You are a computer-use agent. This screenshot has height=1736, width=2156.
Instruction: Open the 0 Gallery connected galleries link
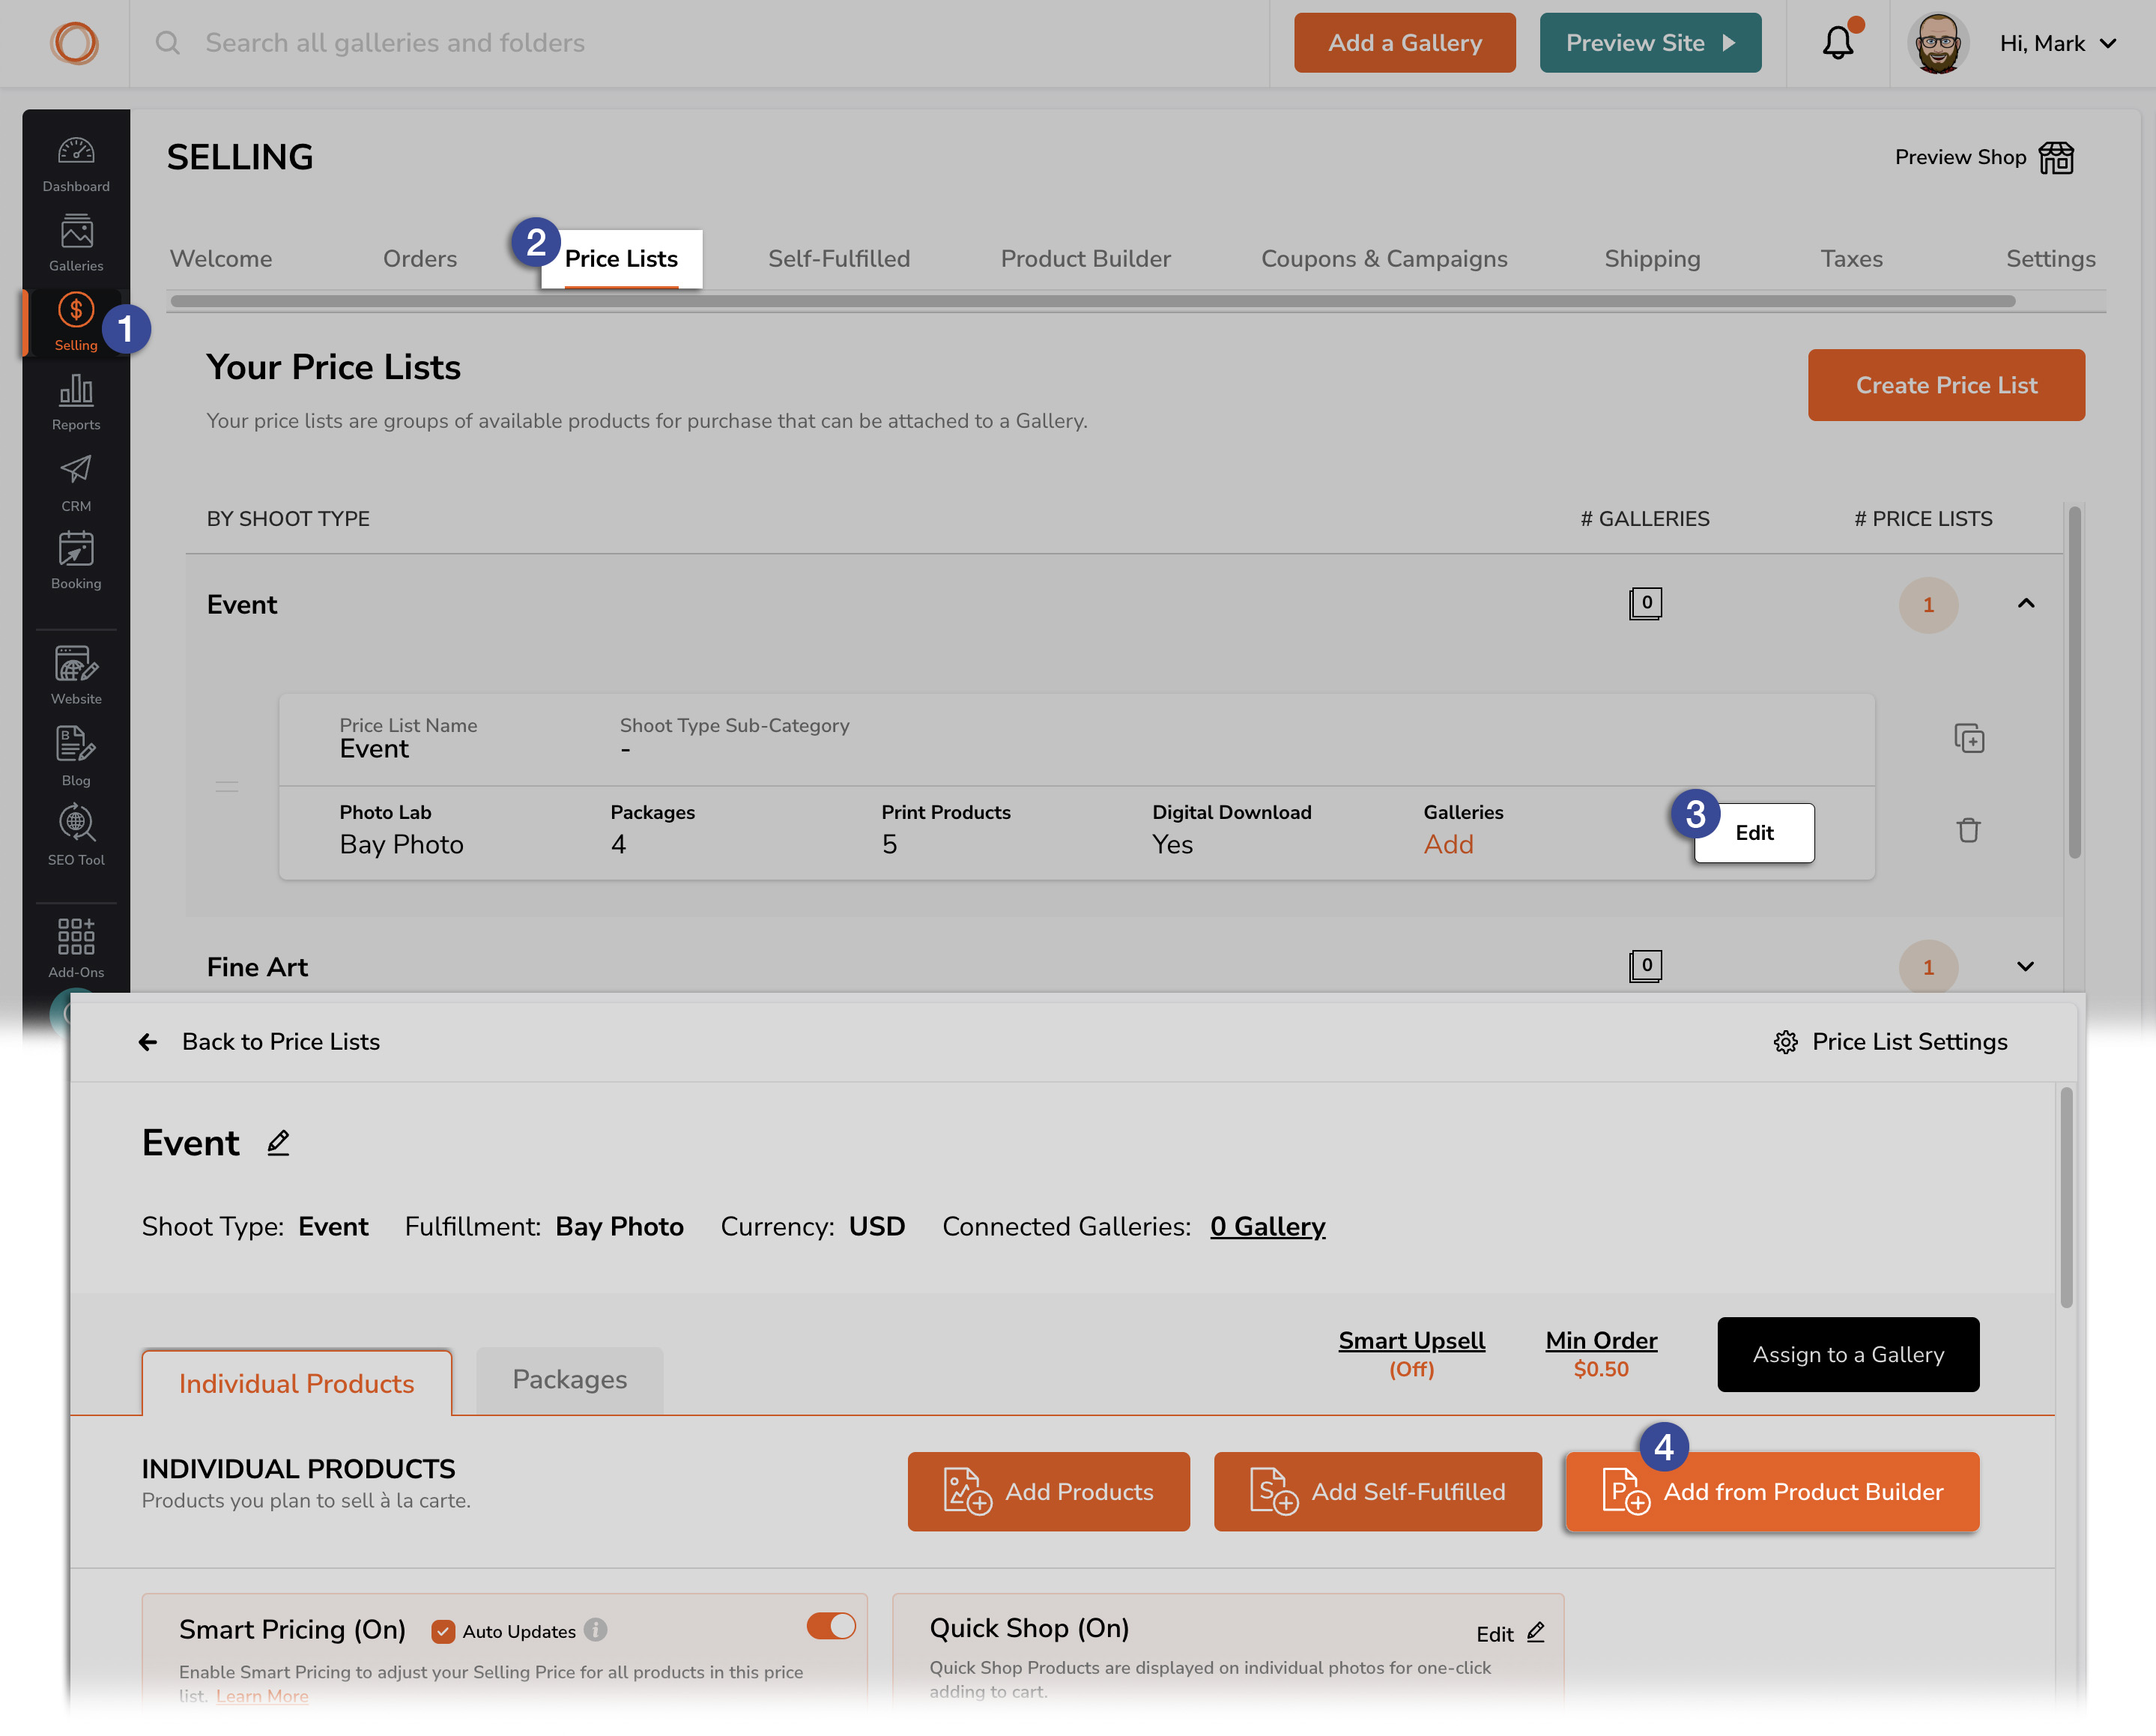point(1268,1227)
